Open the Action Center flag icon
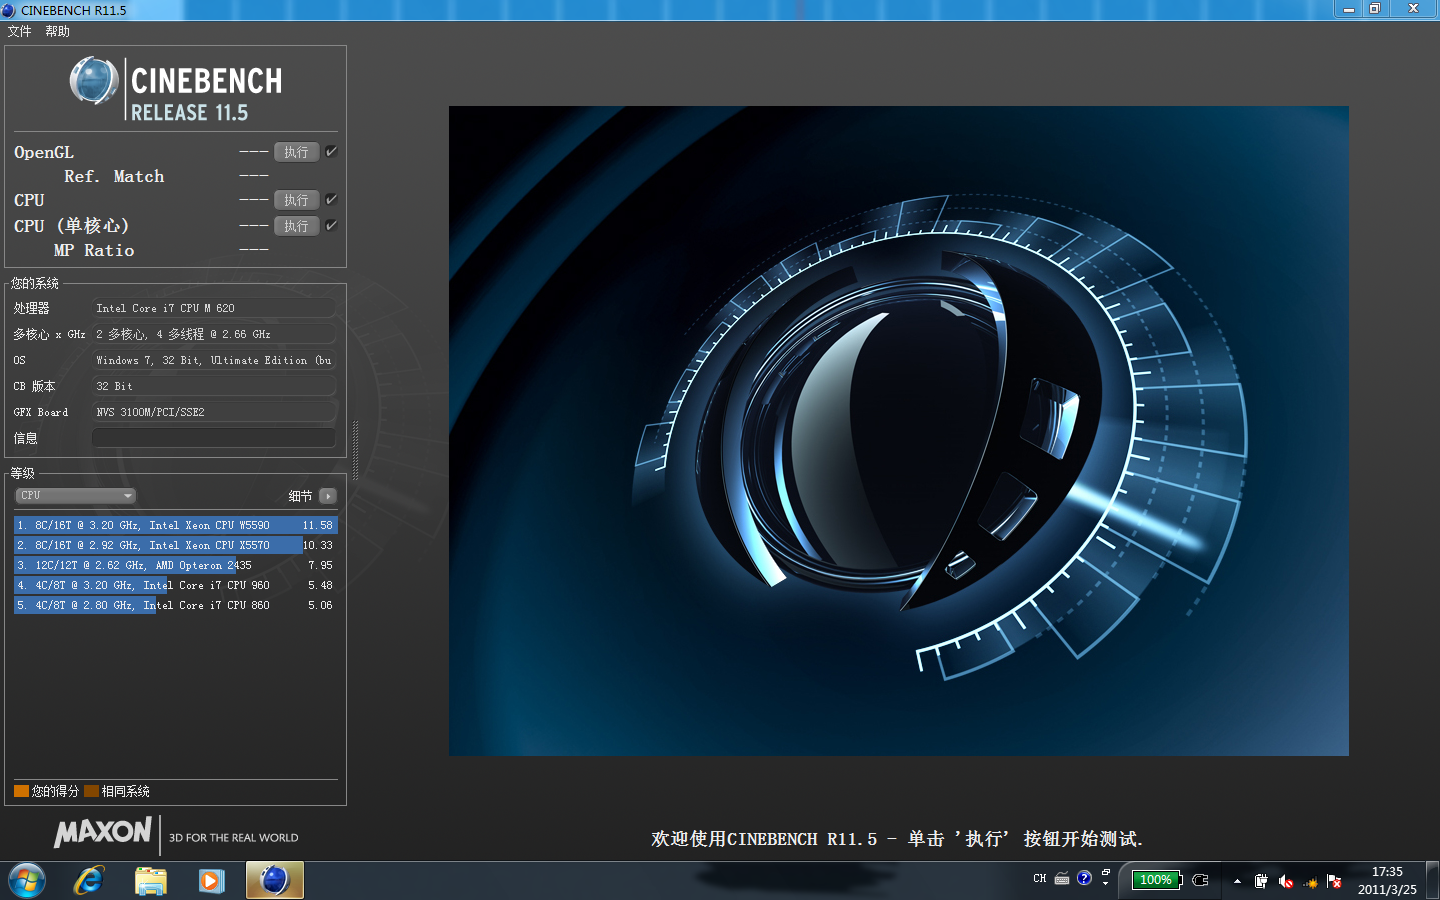 coord(1334,881)
